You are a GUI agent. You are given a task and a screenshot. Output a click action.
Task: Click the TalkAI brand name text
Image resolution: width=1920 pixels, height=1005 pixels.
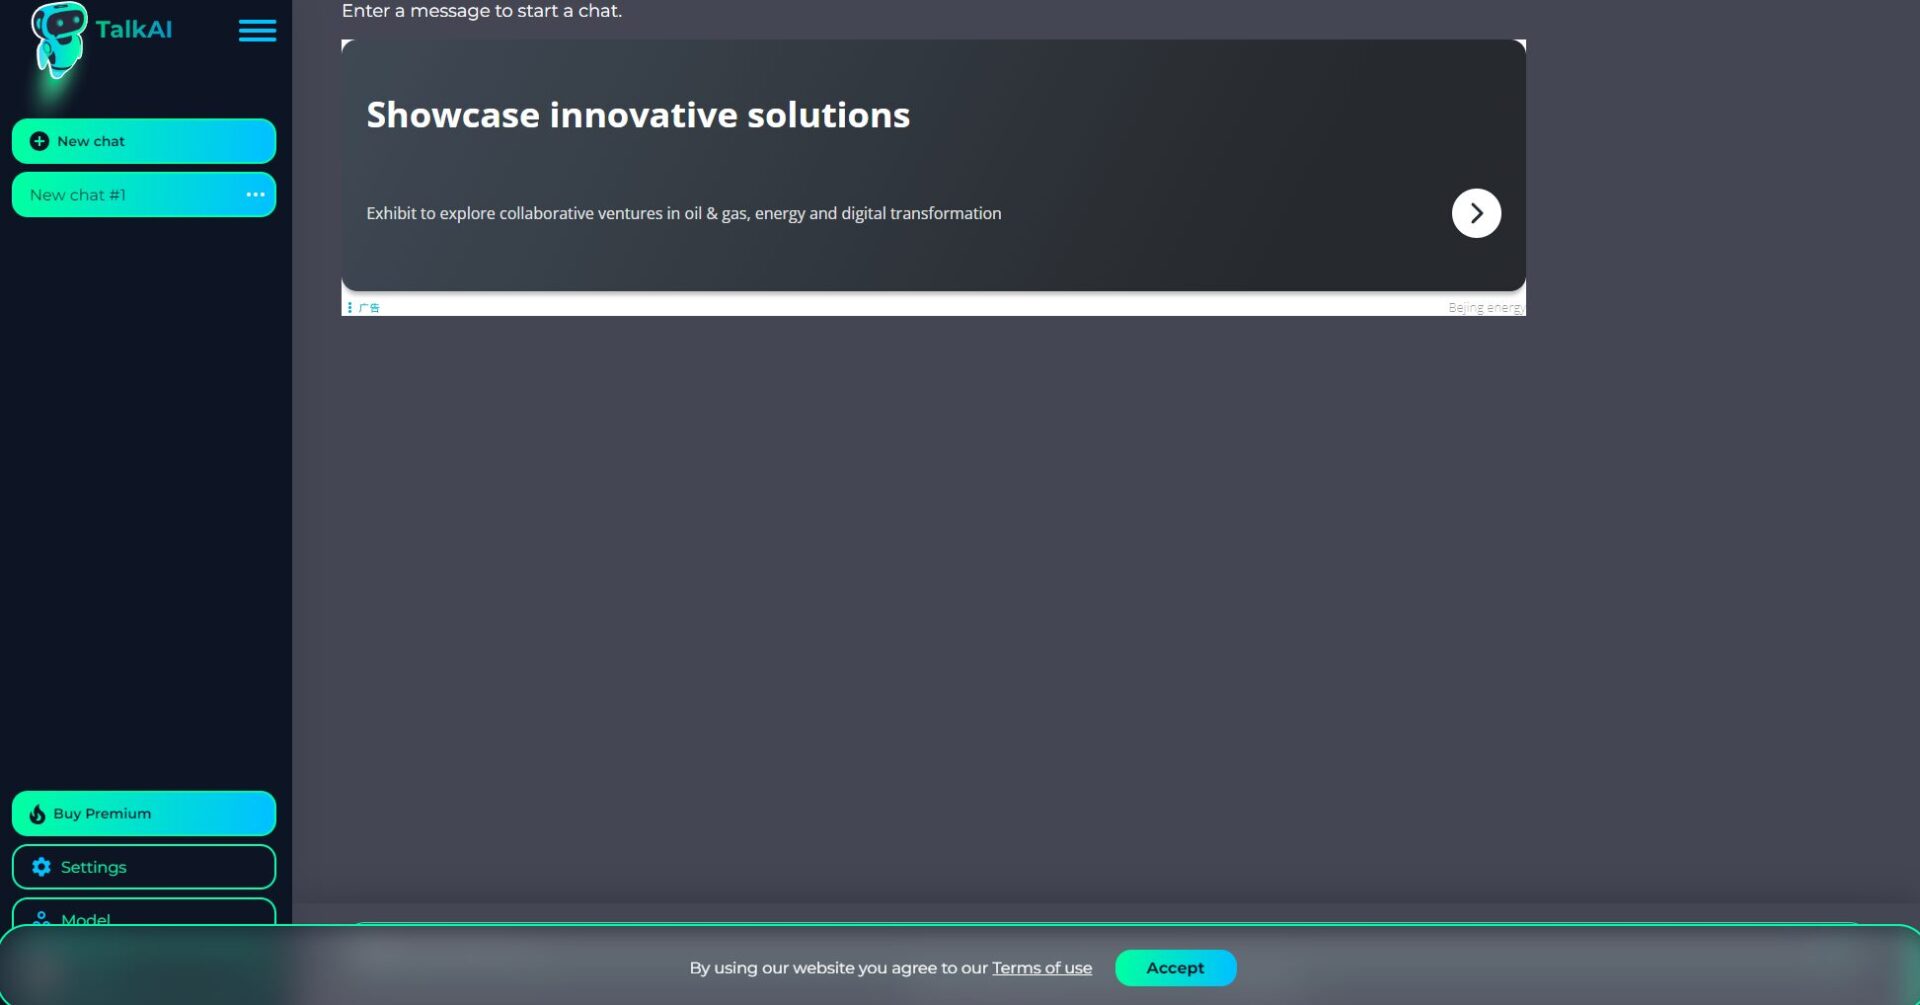coord(134,30)
